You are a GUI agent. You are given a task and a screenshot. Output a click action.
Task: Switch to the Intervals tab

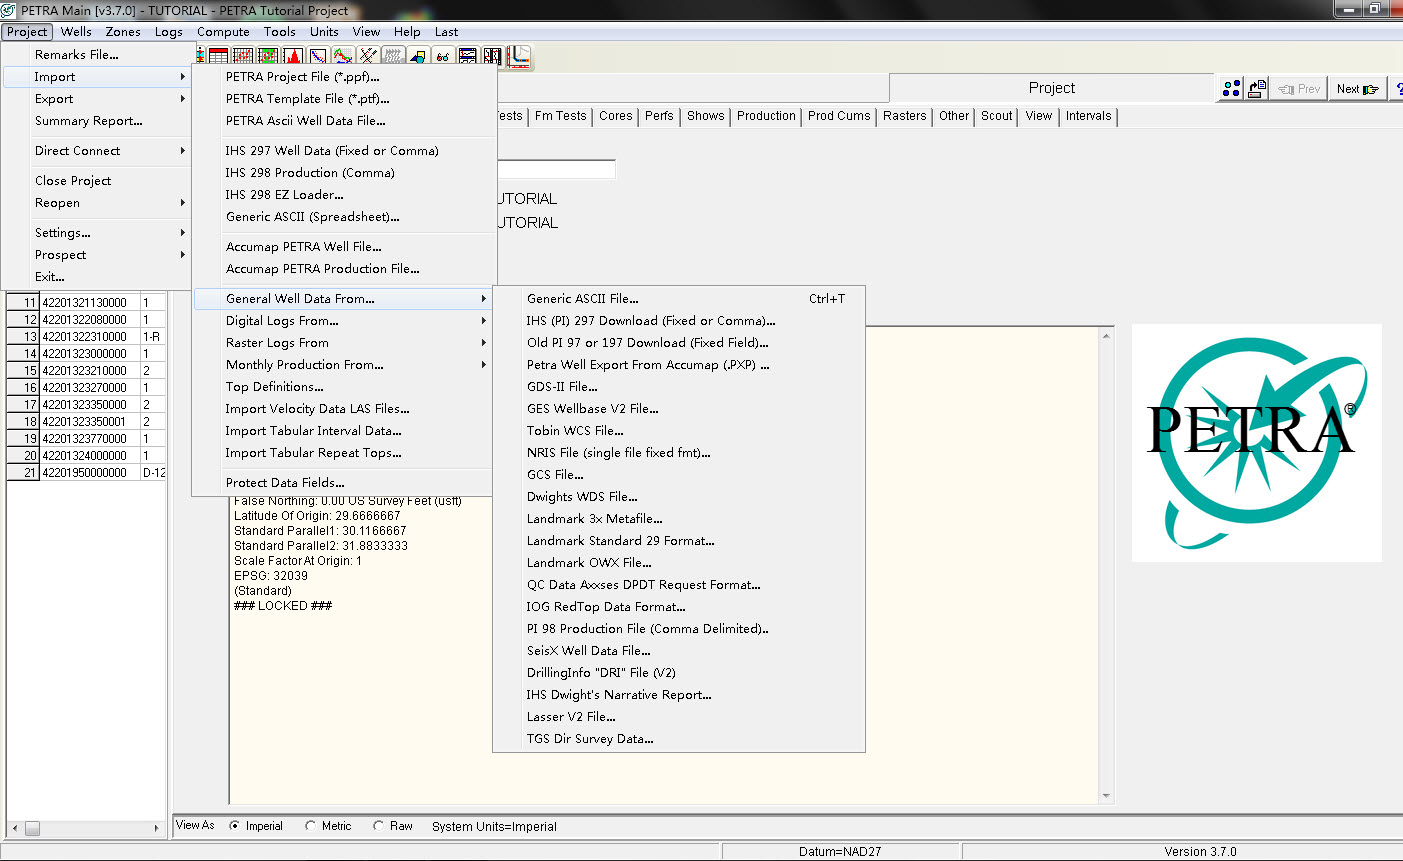(1088, 116)
